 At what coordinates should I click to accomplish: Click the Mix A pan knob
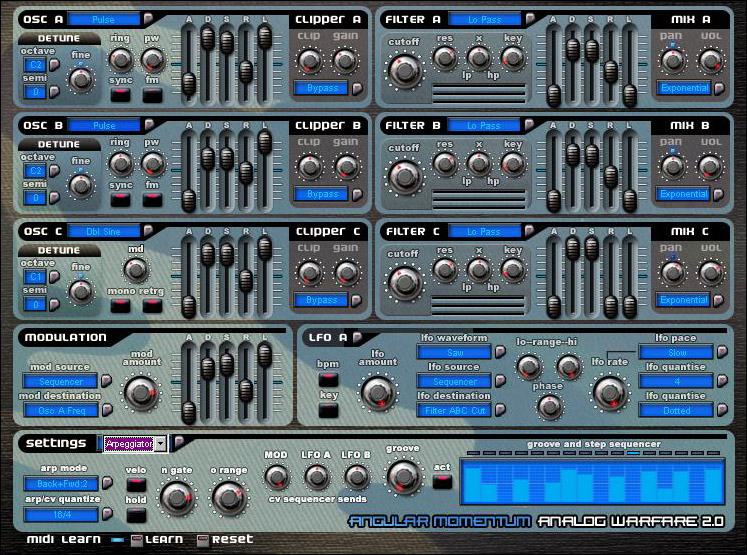point(672,61)
